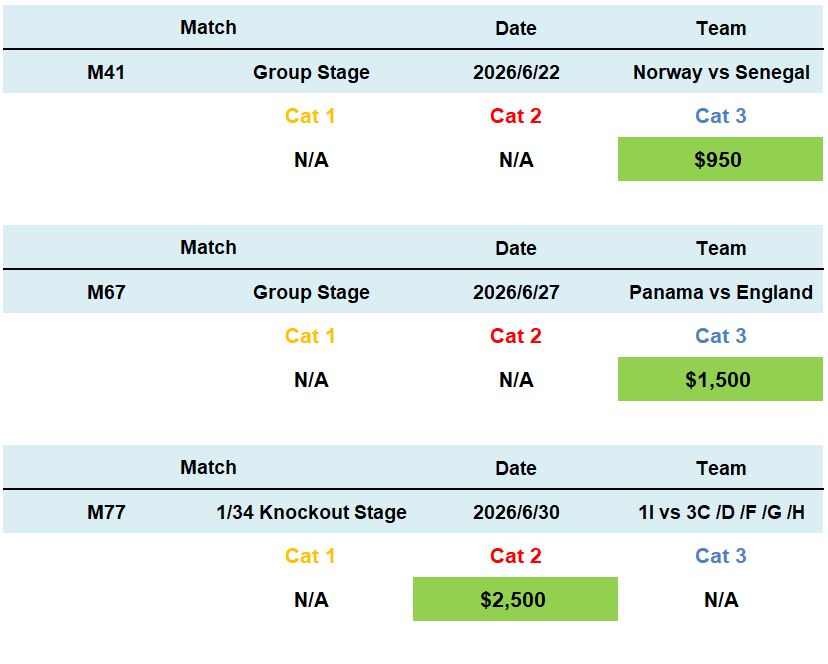Image resolution: width=828 pixels, height=664 pixels.
Task: Click the $950 price cell
Action: [719, 160]
